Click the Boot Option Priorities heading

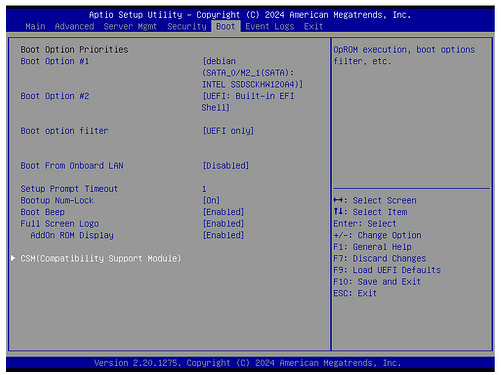pos(74,50)
